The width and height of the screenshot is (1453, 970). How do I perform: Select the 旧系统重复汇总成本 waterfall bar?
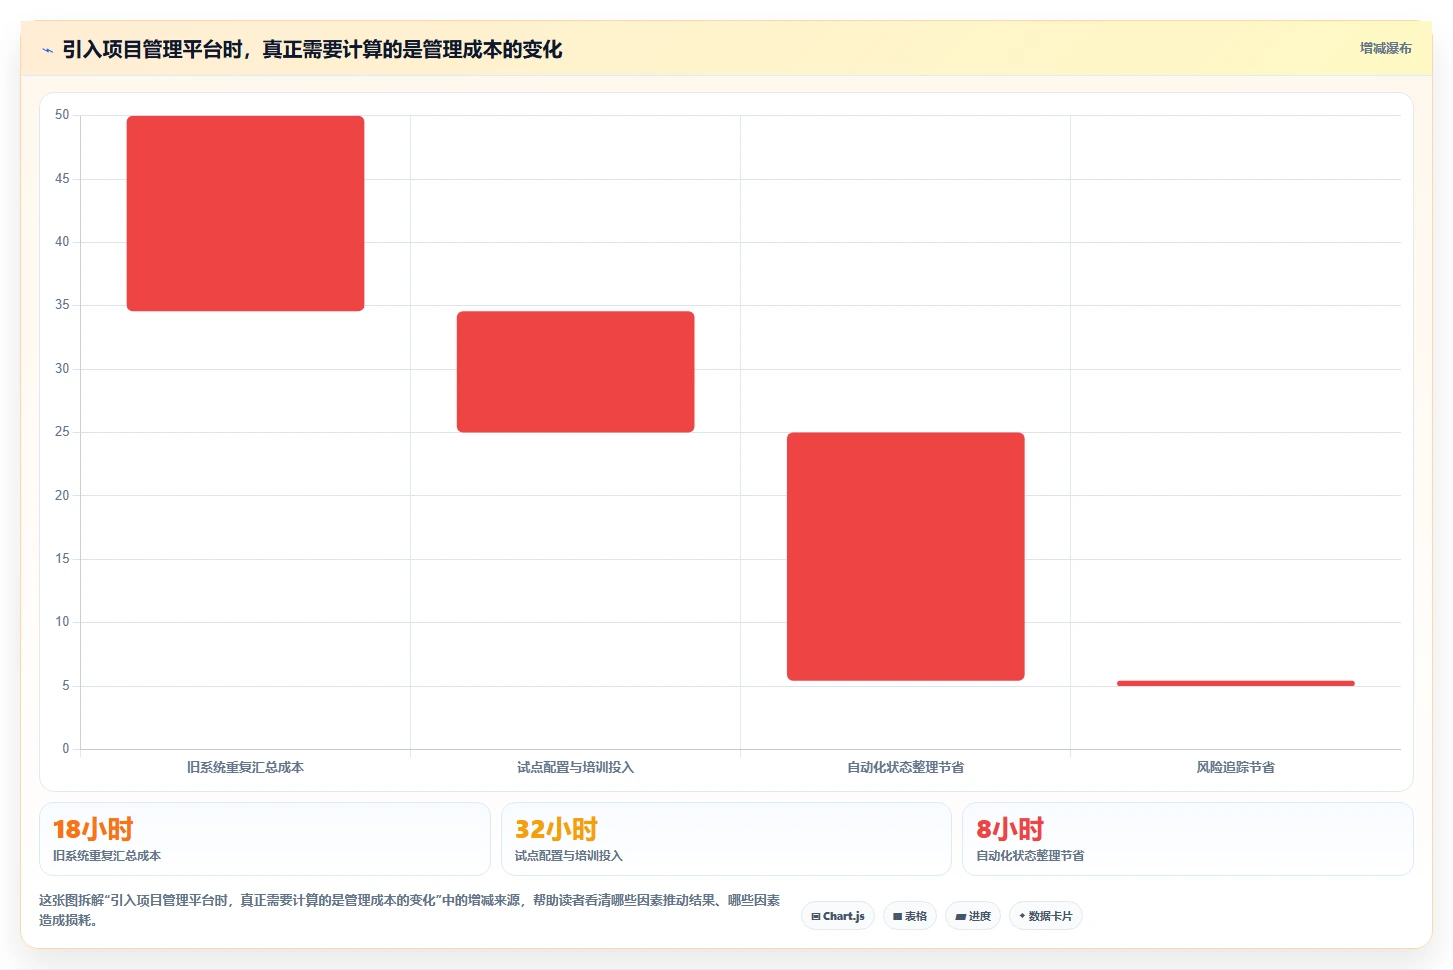[245, 213]
